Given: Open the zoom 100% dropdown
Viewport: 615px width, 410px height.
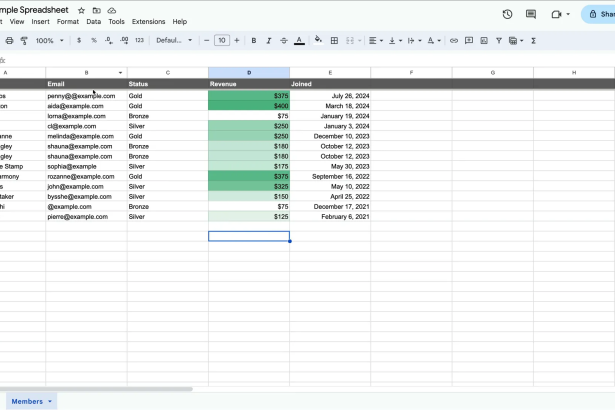Looking at the screenshot, I should click(49, 41).
